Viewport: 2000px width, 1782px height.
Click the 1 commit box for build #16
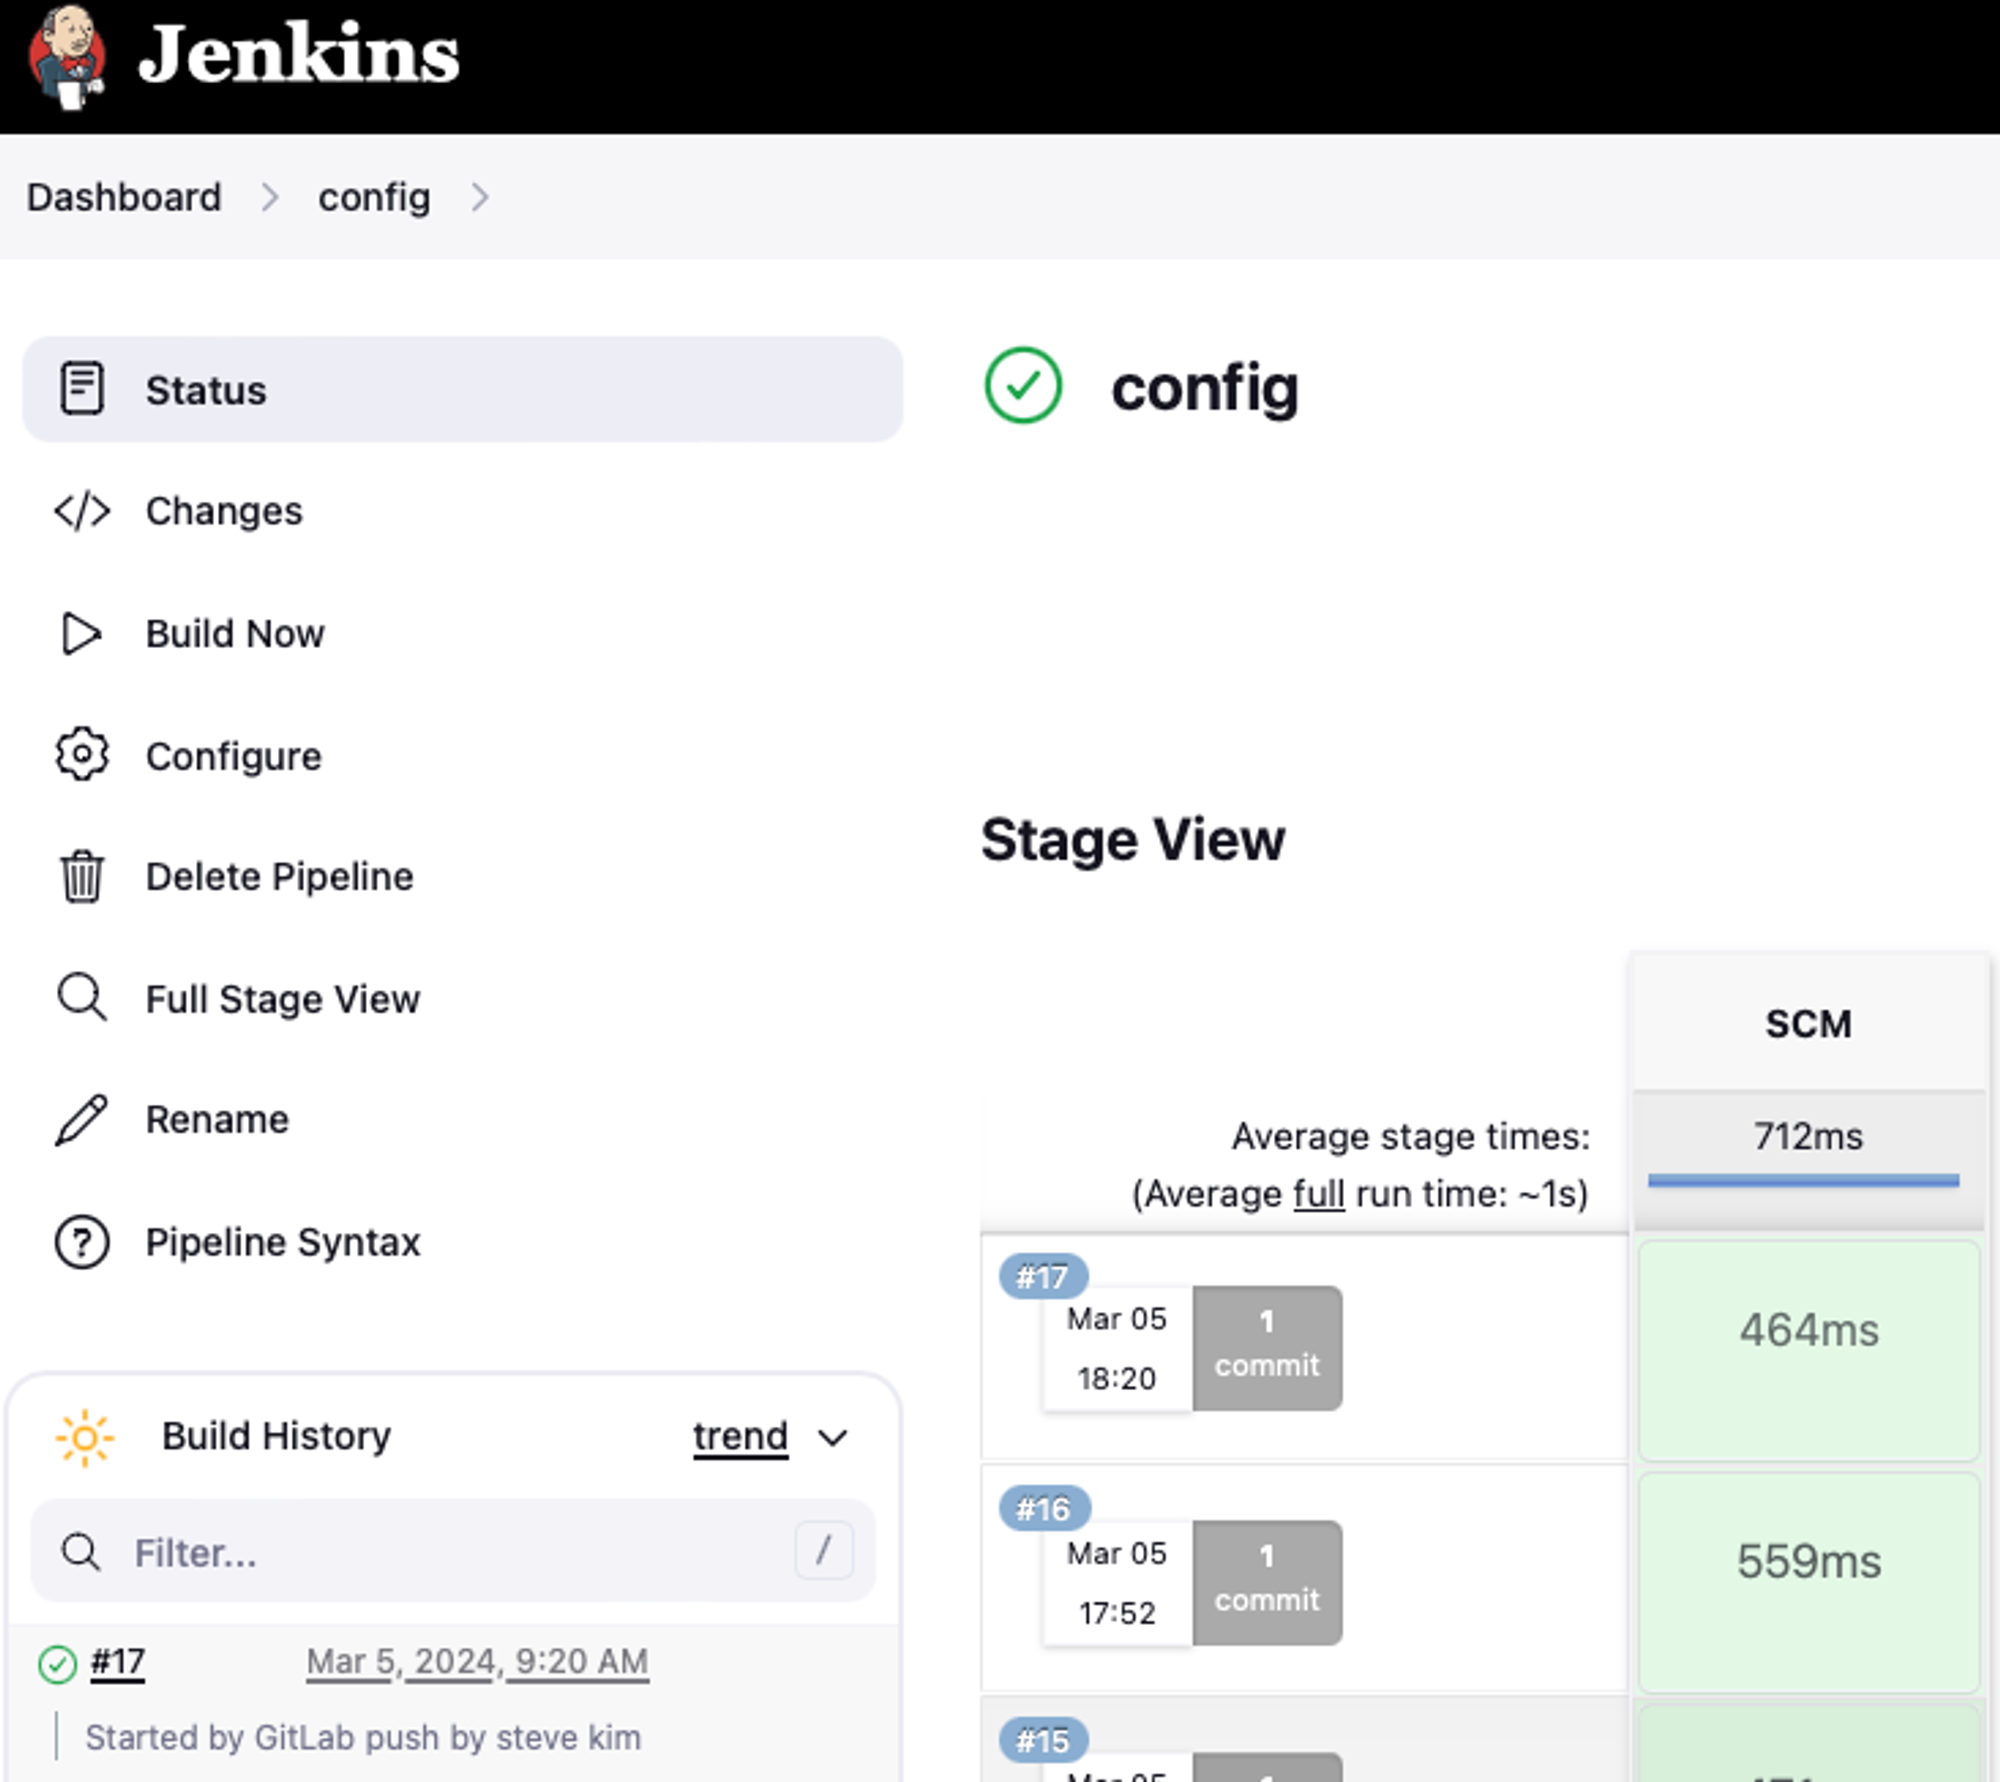click(x=1267, y=1581)
